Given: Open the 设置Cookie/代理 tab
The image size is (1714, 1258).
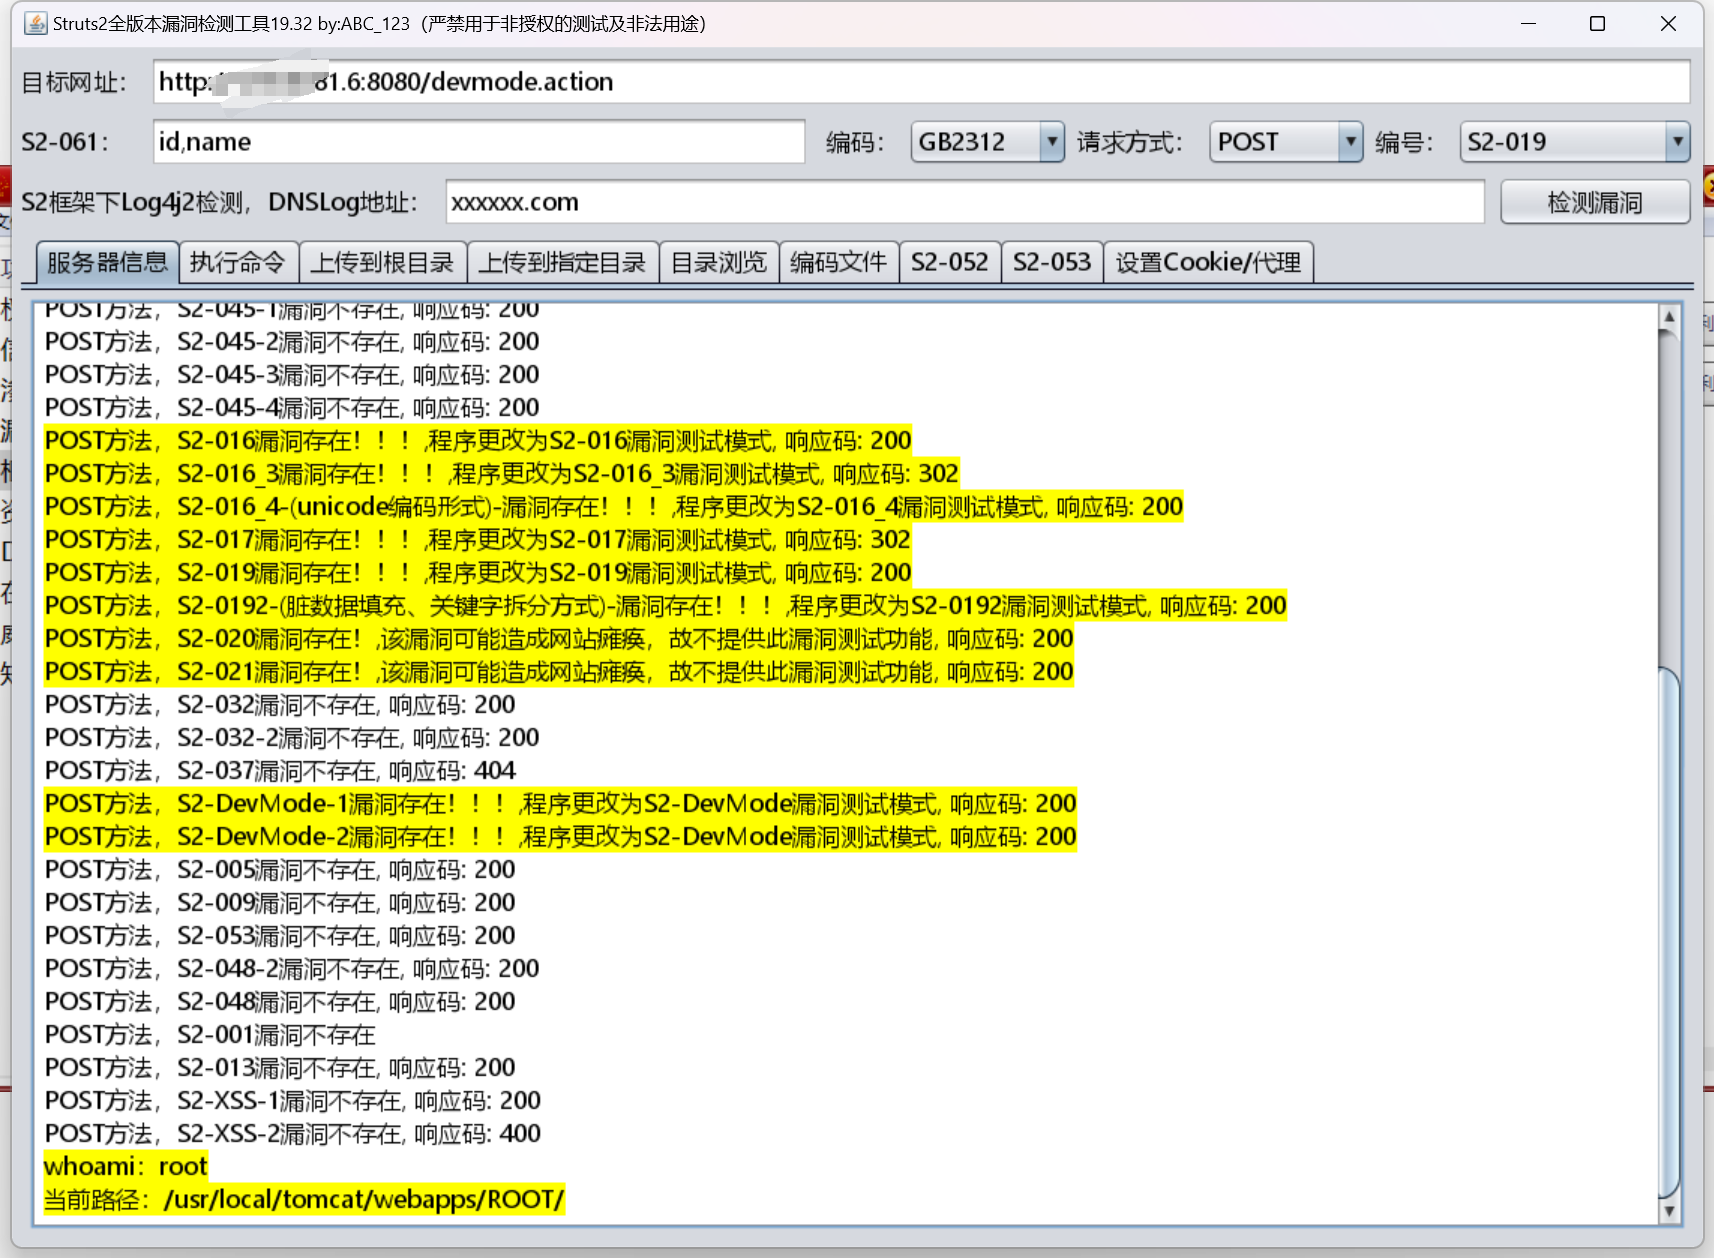Looking at the screenshot, I should click(x=1208, y=262).
